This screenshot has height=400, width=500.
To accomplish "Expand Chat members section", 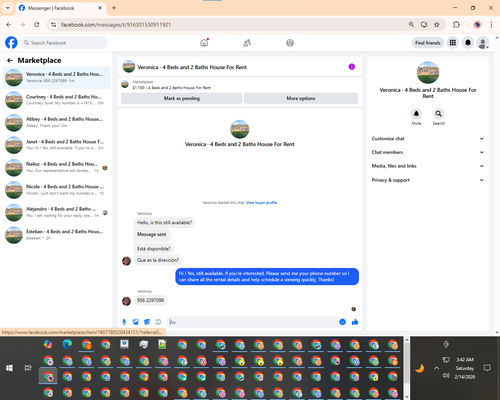I will tap(428, 152).
